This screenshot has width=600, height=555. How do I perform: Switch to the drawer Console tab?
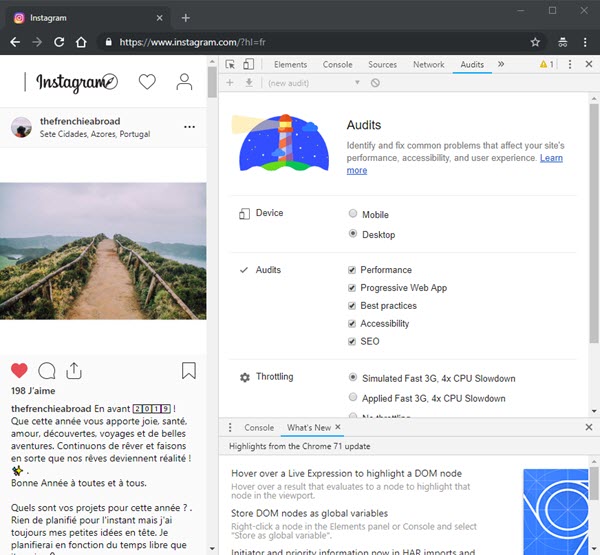tap(259, 428)
